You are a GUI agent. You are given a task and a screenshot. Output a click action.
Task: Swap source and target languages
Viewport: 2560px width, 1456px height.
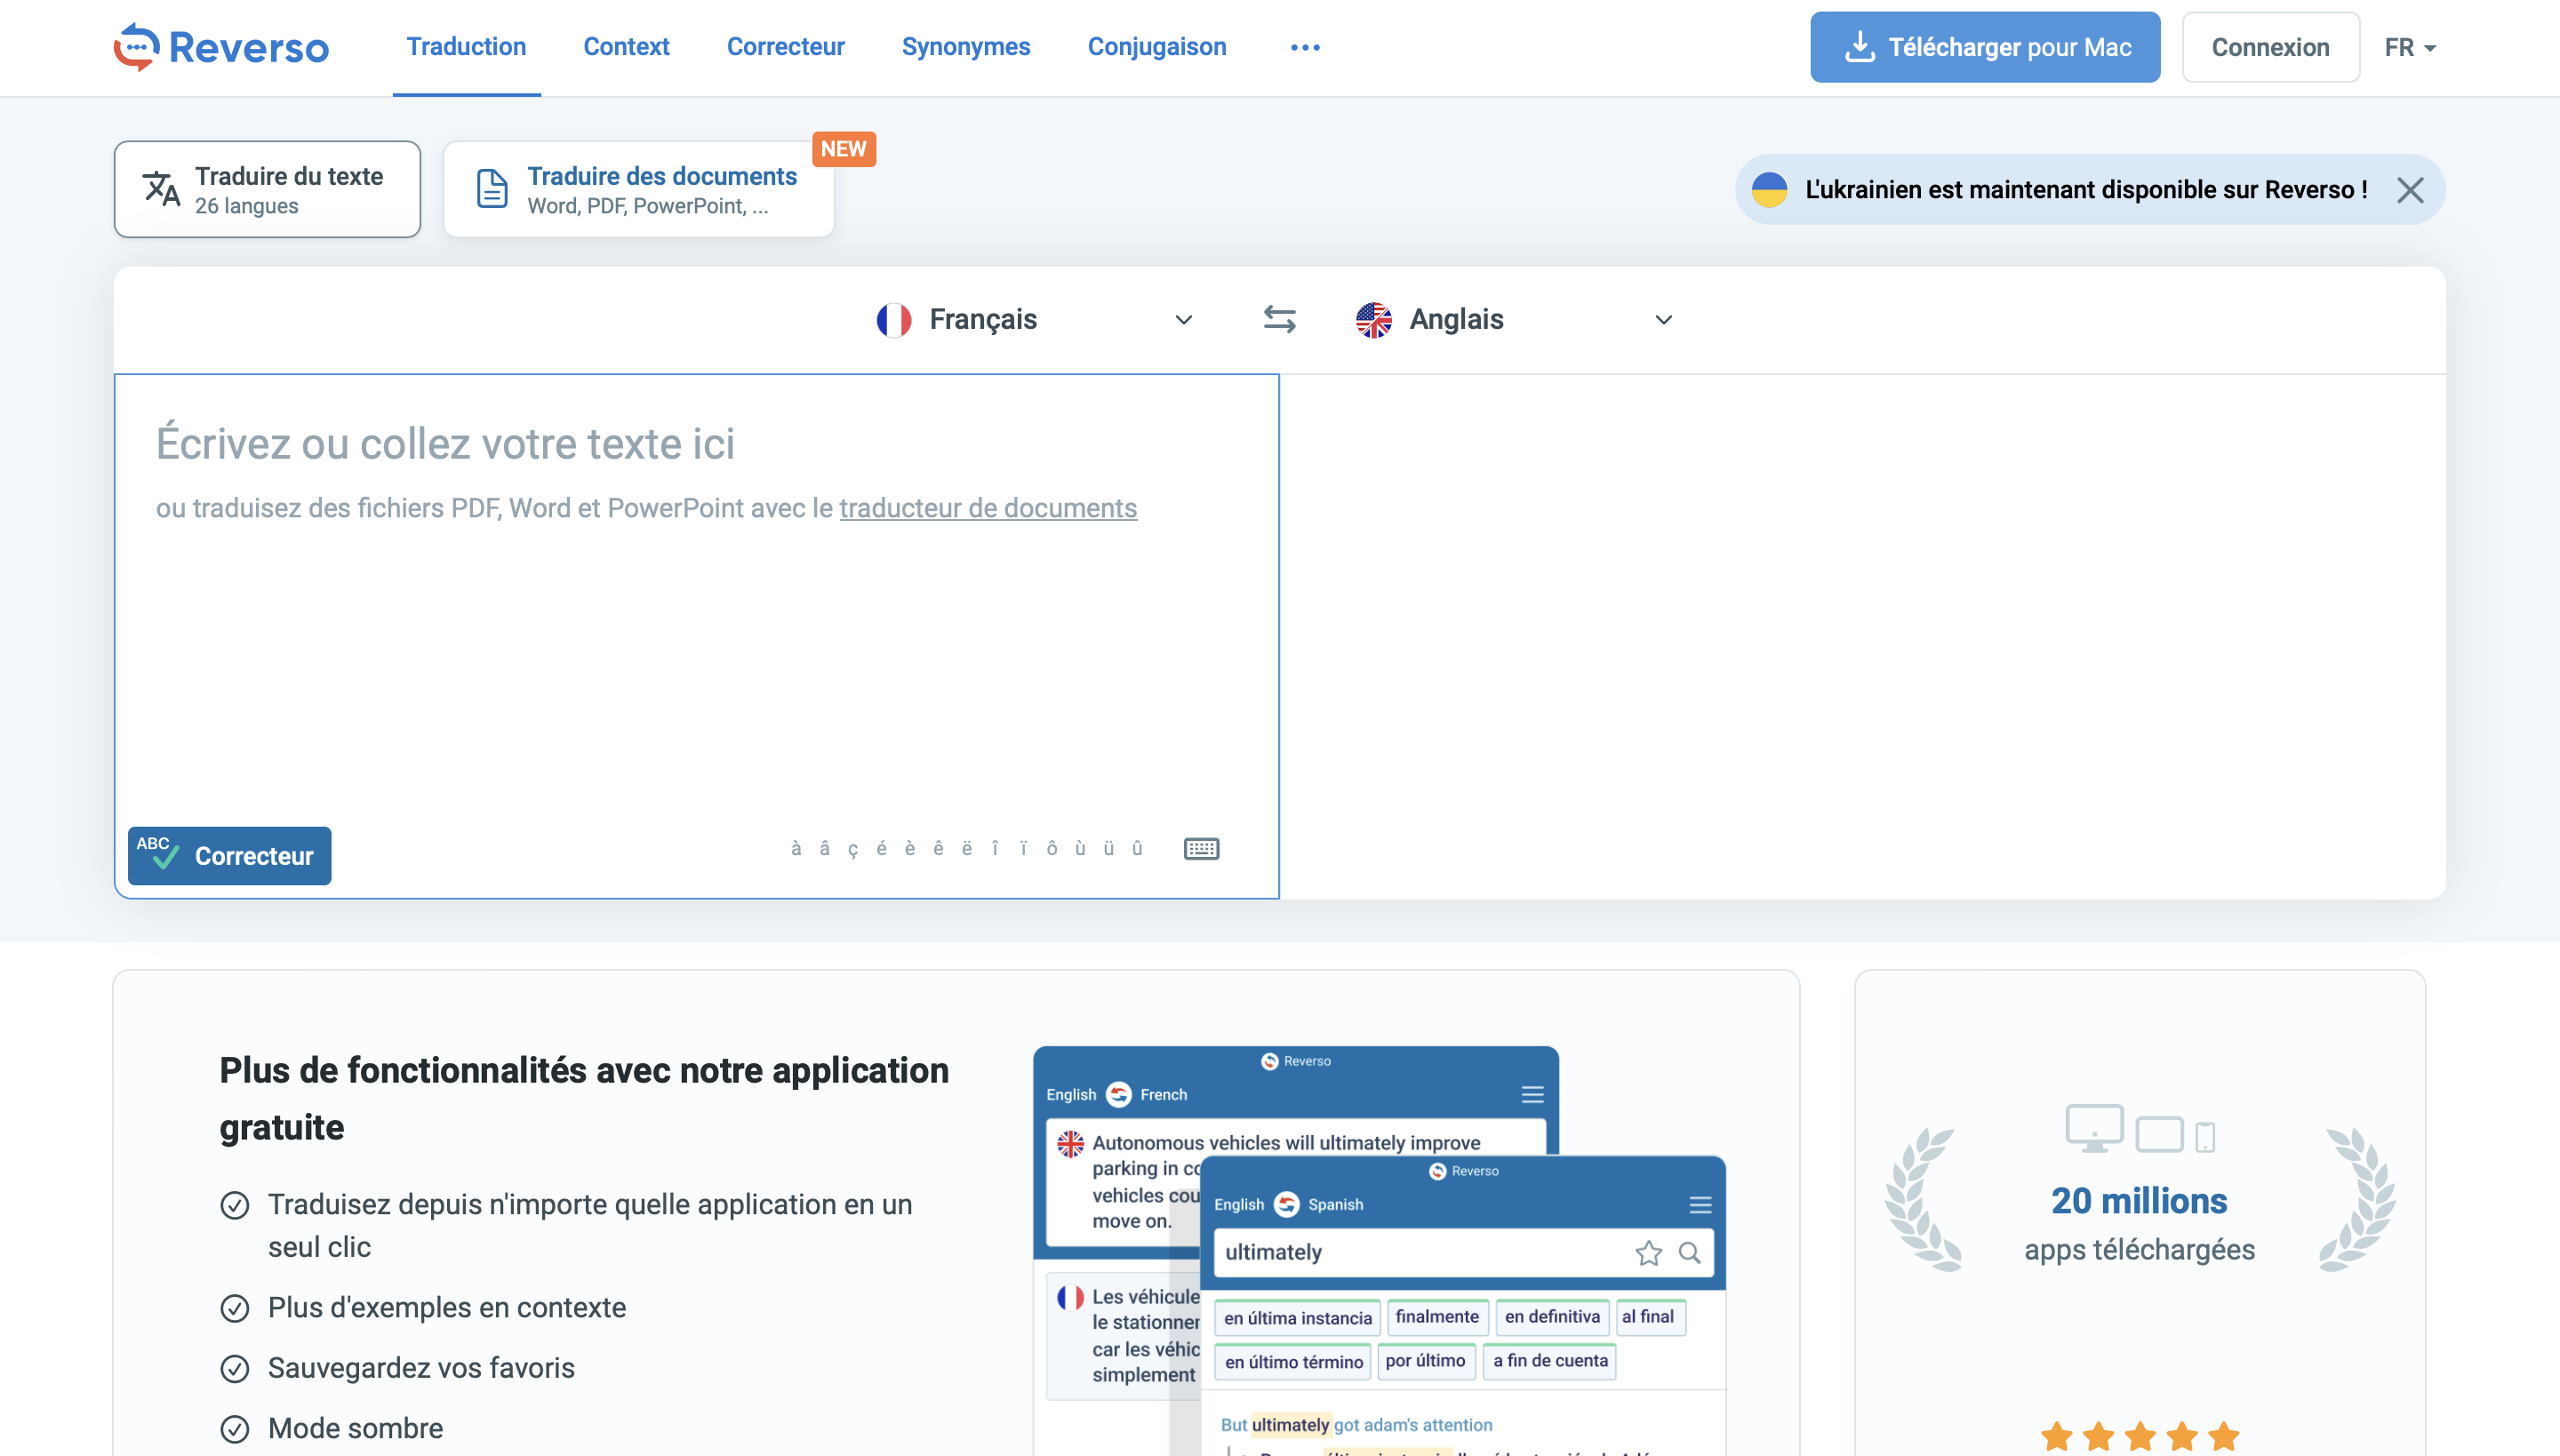1279,320
